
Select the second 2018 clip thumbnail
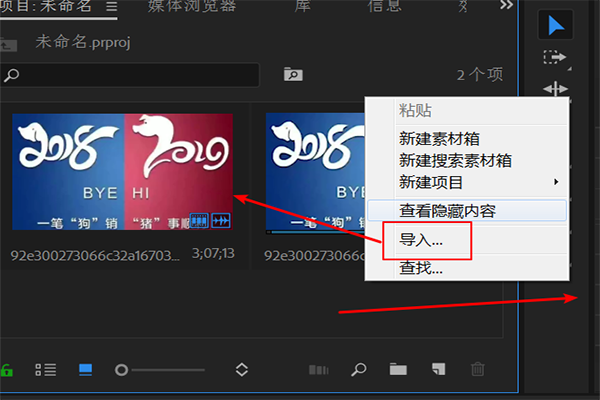[315, 172]
